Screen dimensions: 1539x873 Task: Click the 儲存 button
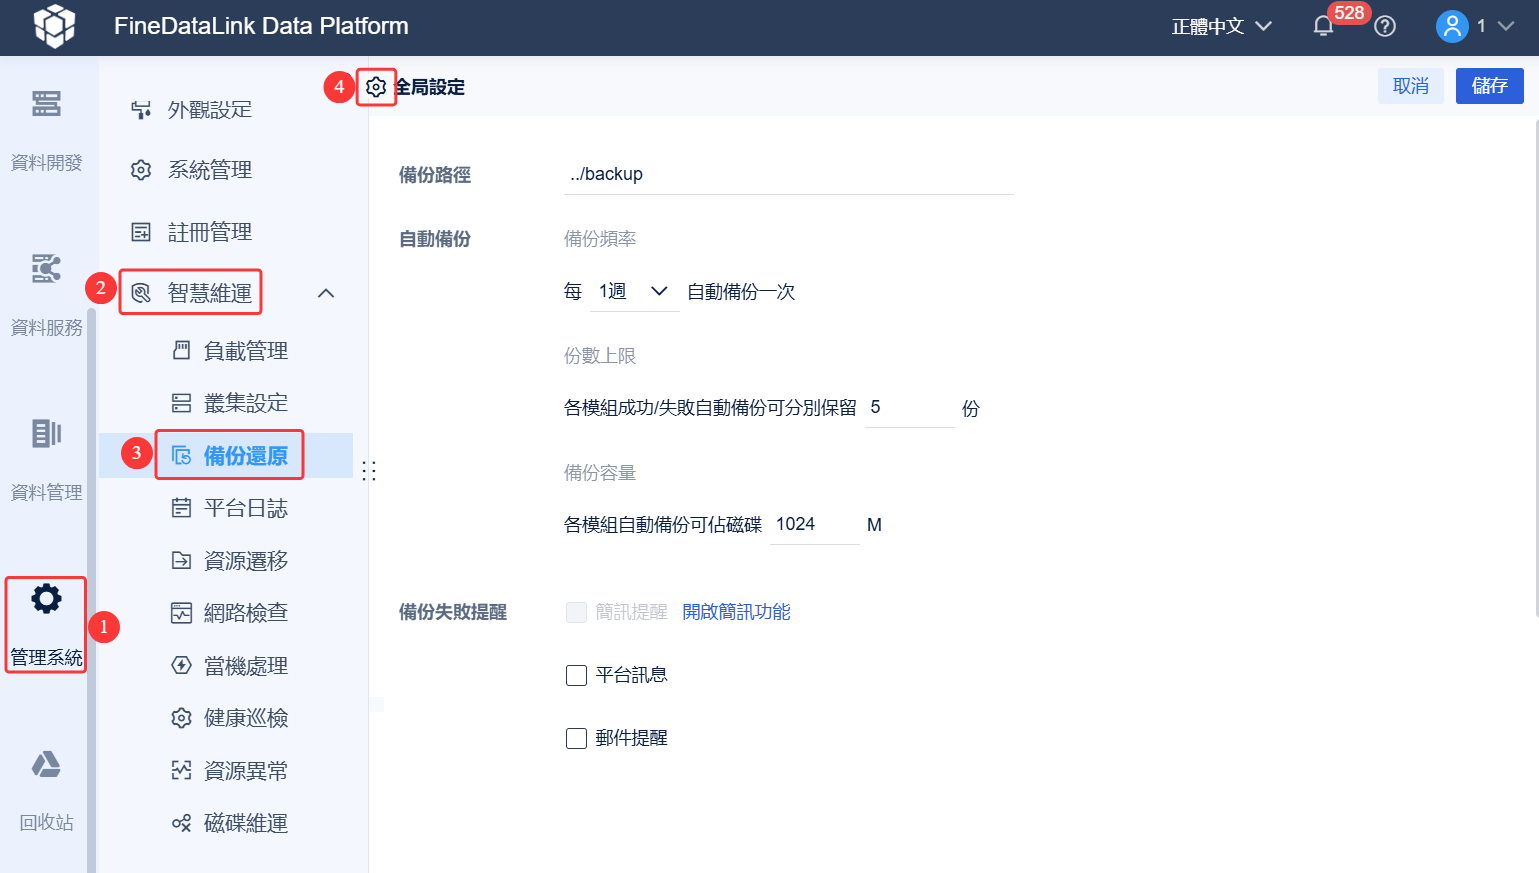point(1490,86)
